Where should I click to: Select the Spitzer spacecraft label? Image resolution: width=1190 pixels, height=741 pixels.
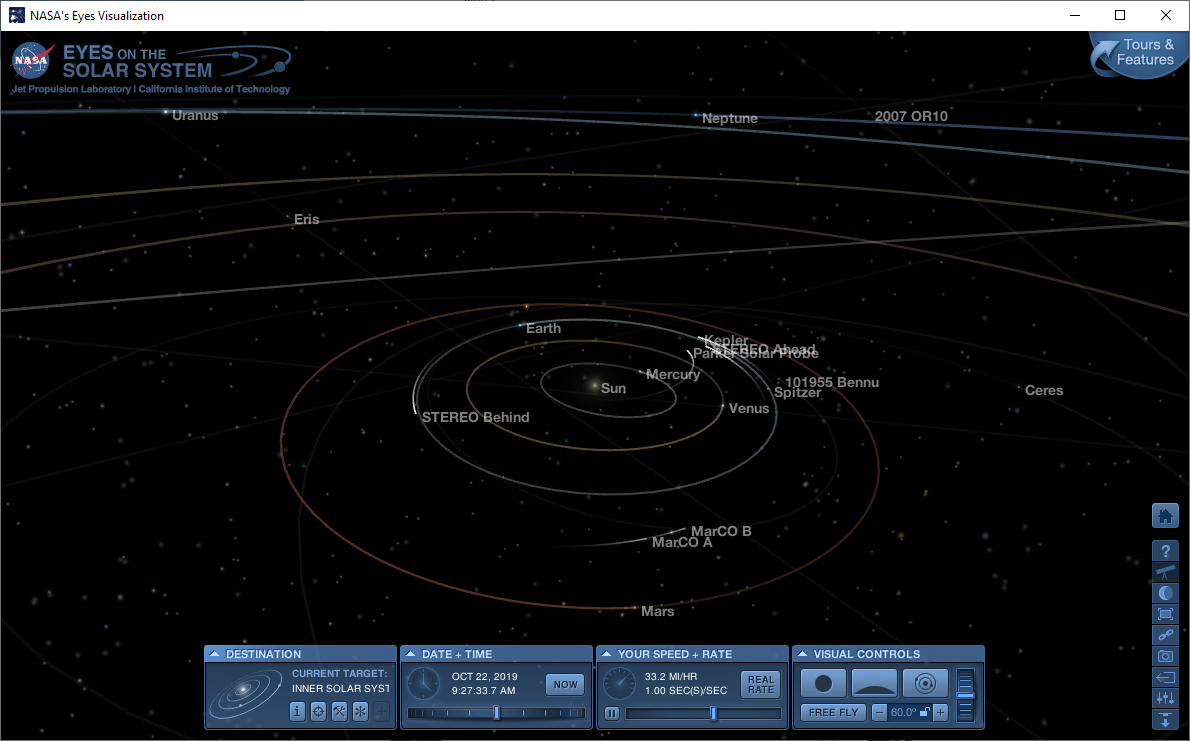[x=797, y=393]
